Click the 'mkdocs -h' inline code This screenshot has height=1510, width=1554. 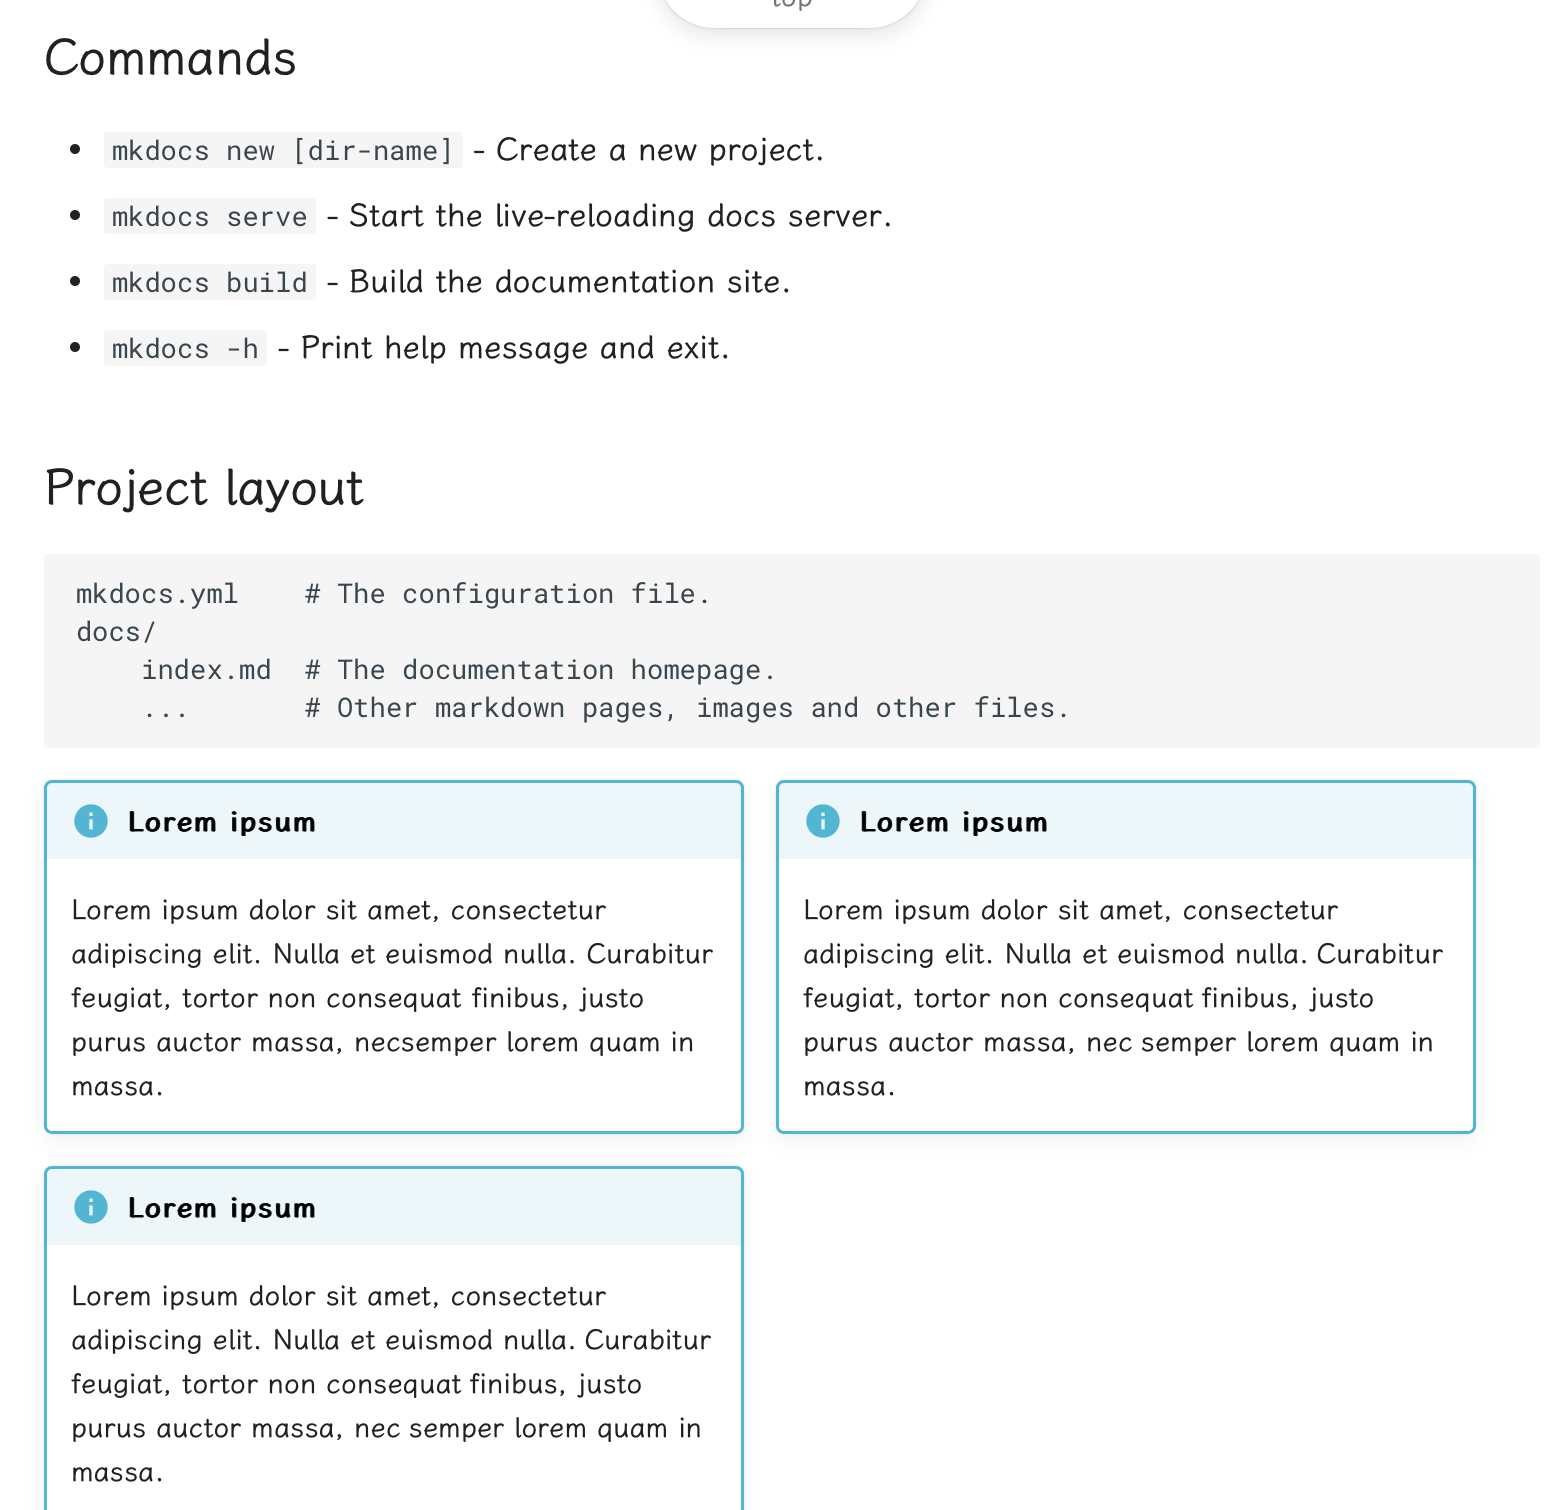185,349
